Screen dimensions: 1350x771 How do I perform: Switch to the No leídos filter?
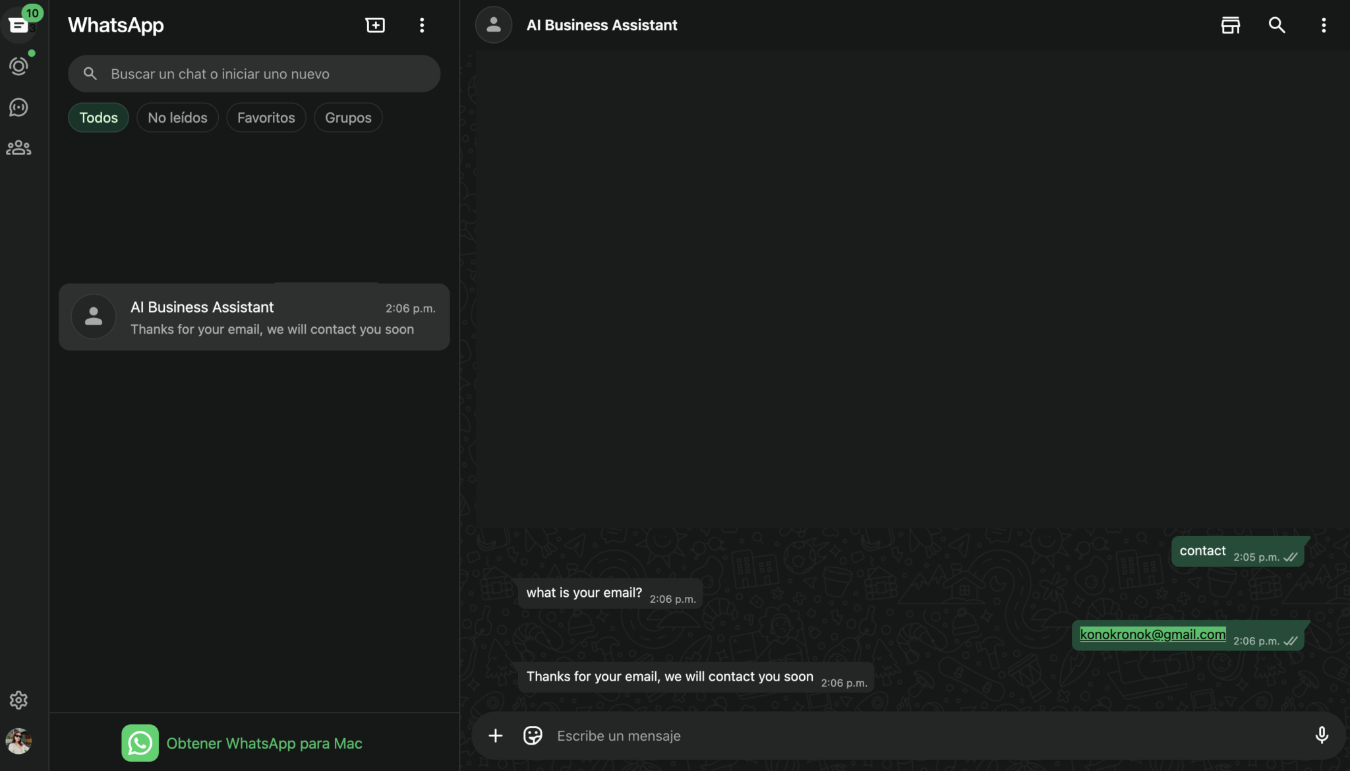click(177, 117)
